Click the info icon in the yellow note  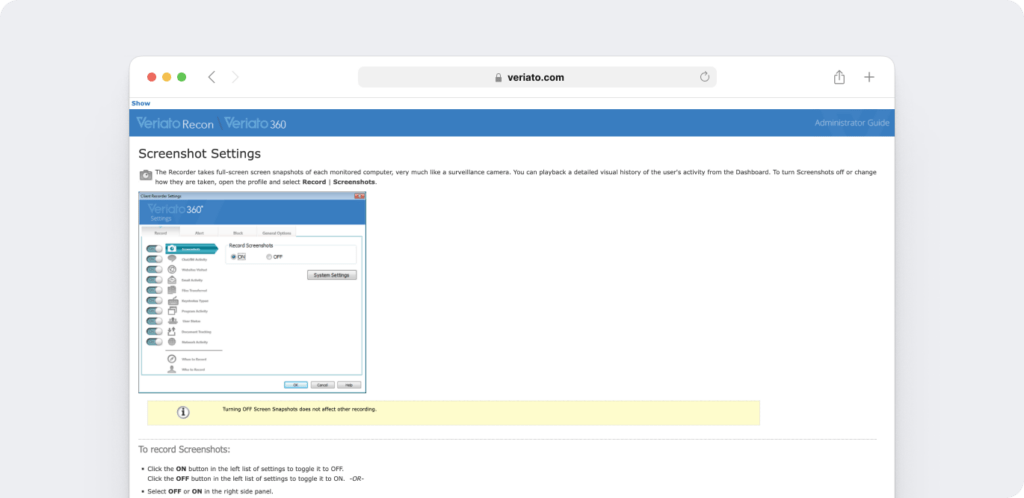184,412
